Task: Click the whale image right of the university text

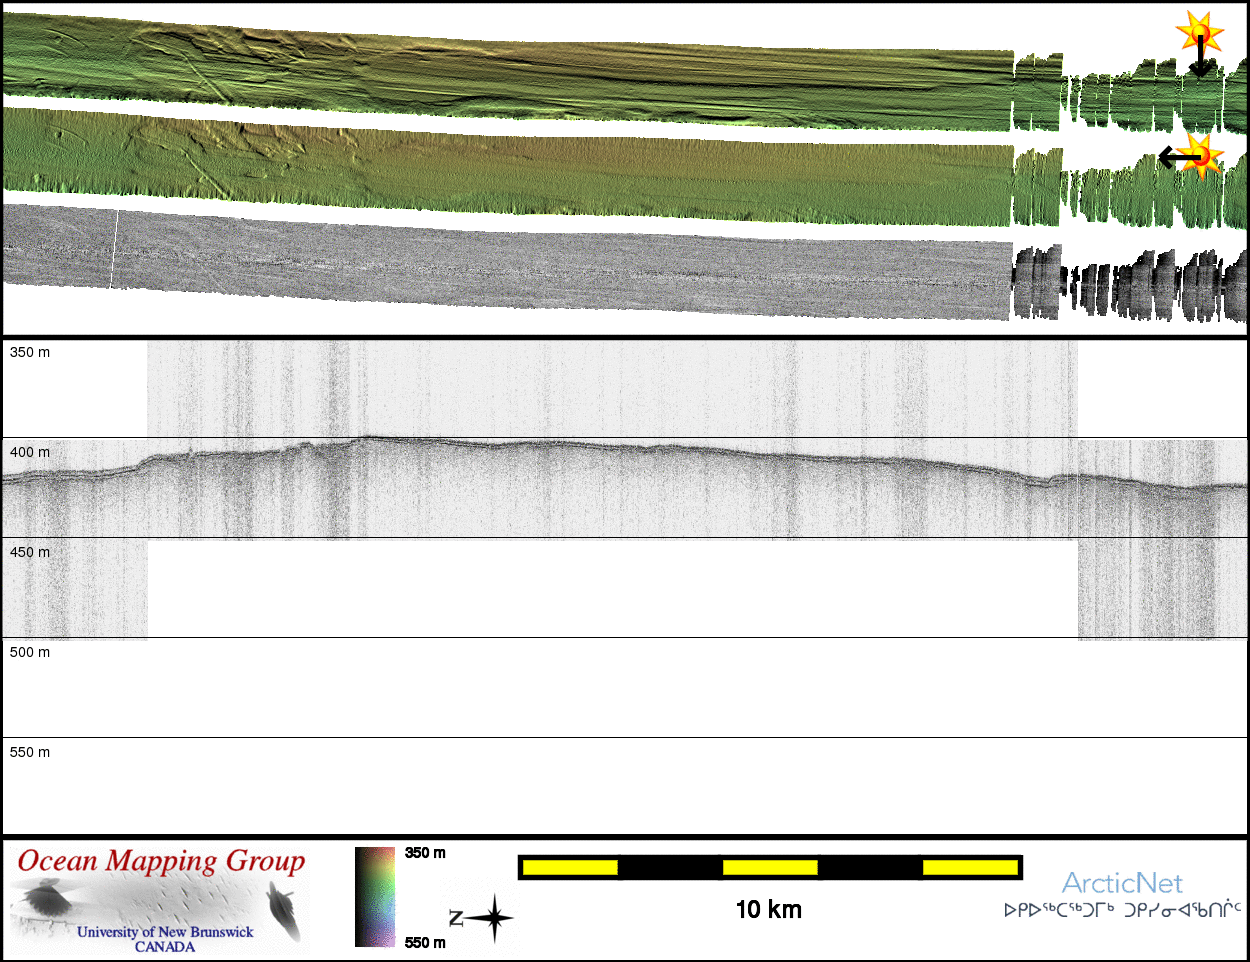Action: [285, 910]
